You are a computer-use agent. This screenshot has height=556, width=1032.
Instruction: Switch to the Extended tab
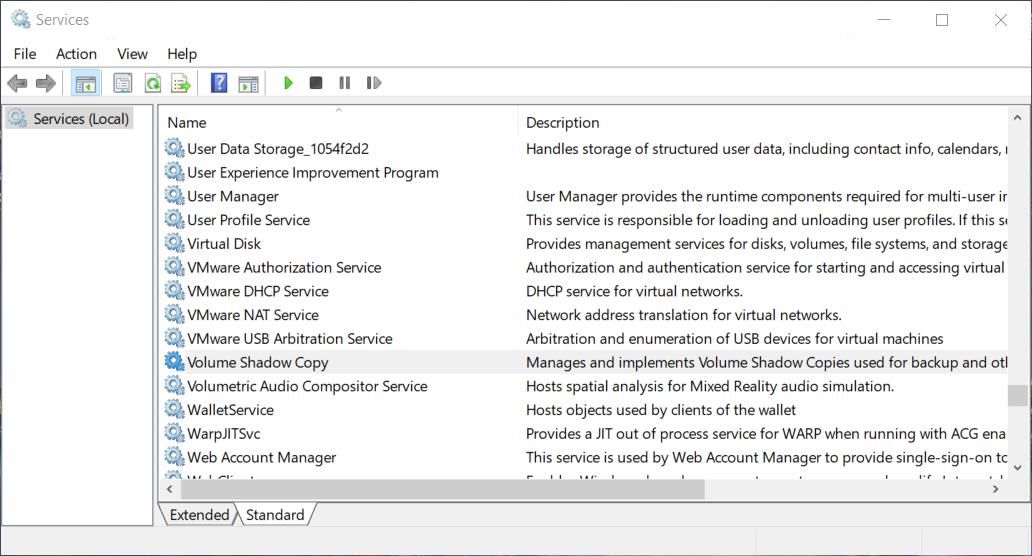(x=199, y=515)
